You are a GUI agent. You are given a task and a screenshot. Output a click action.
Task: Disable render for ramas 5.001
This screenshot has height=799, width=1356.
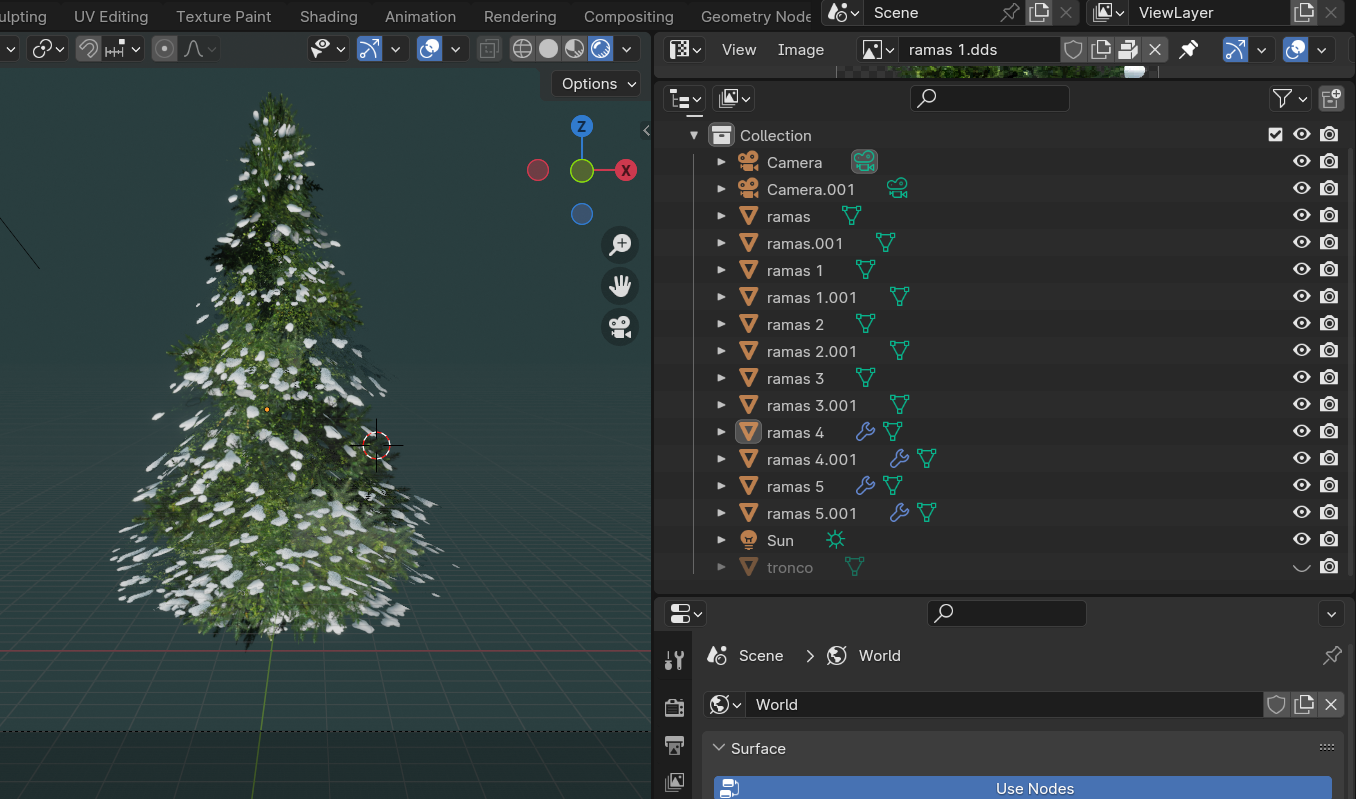pyautogui.click(x=1329, y=513)
